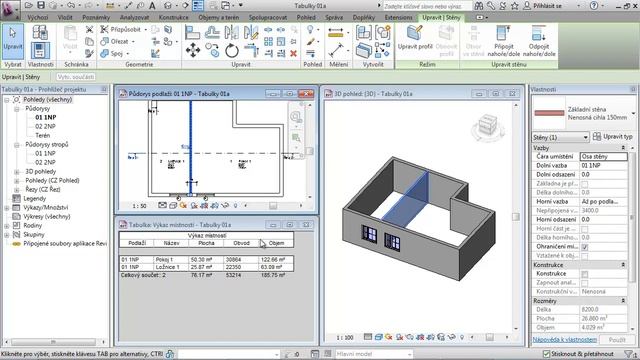Click the Trim/Extend corner icon

click(251, 51)
